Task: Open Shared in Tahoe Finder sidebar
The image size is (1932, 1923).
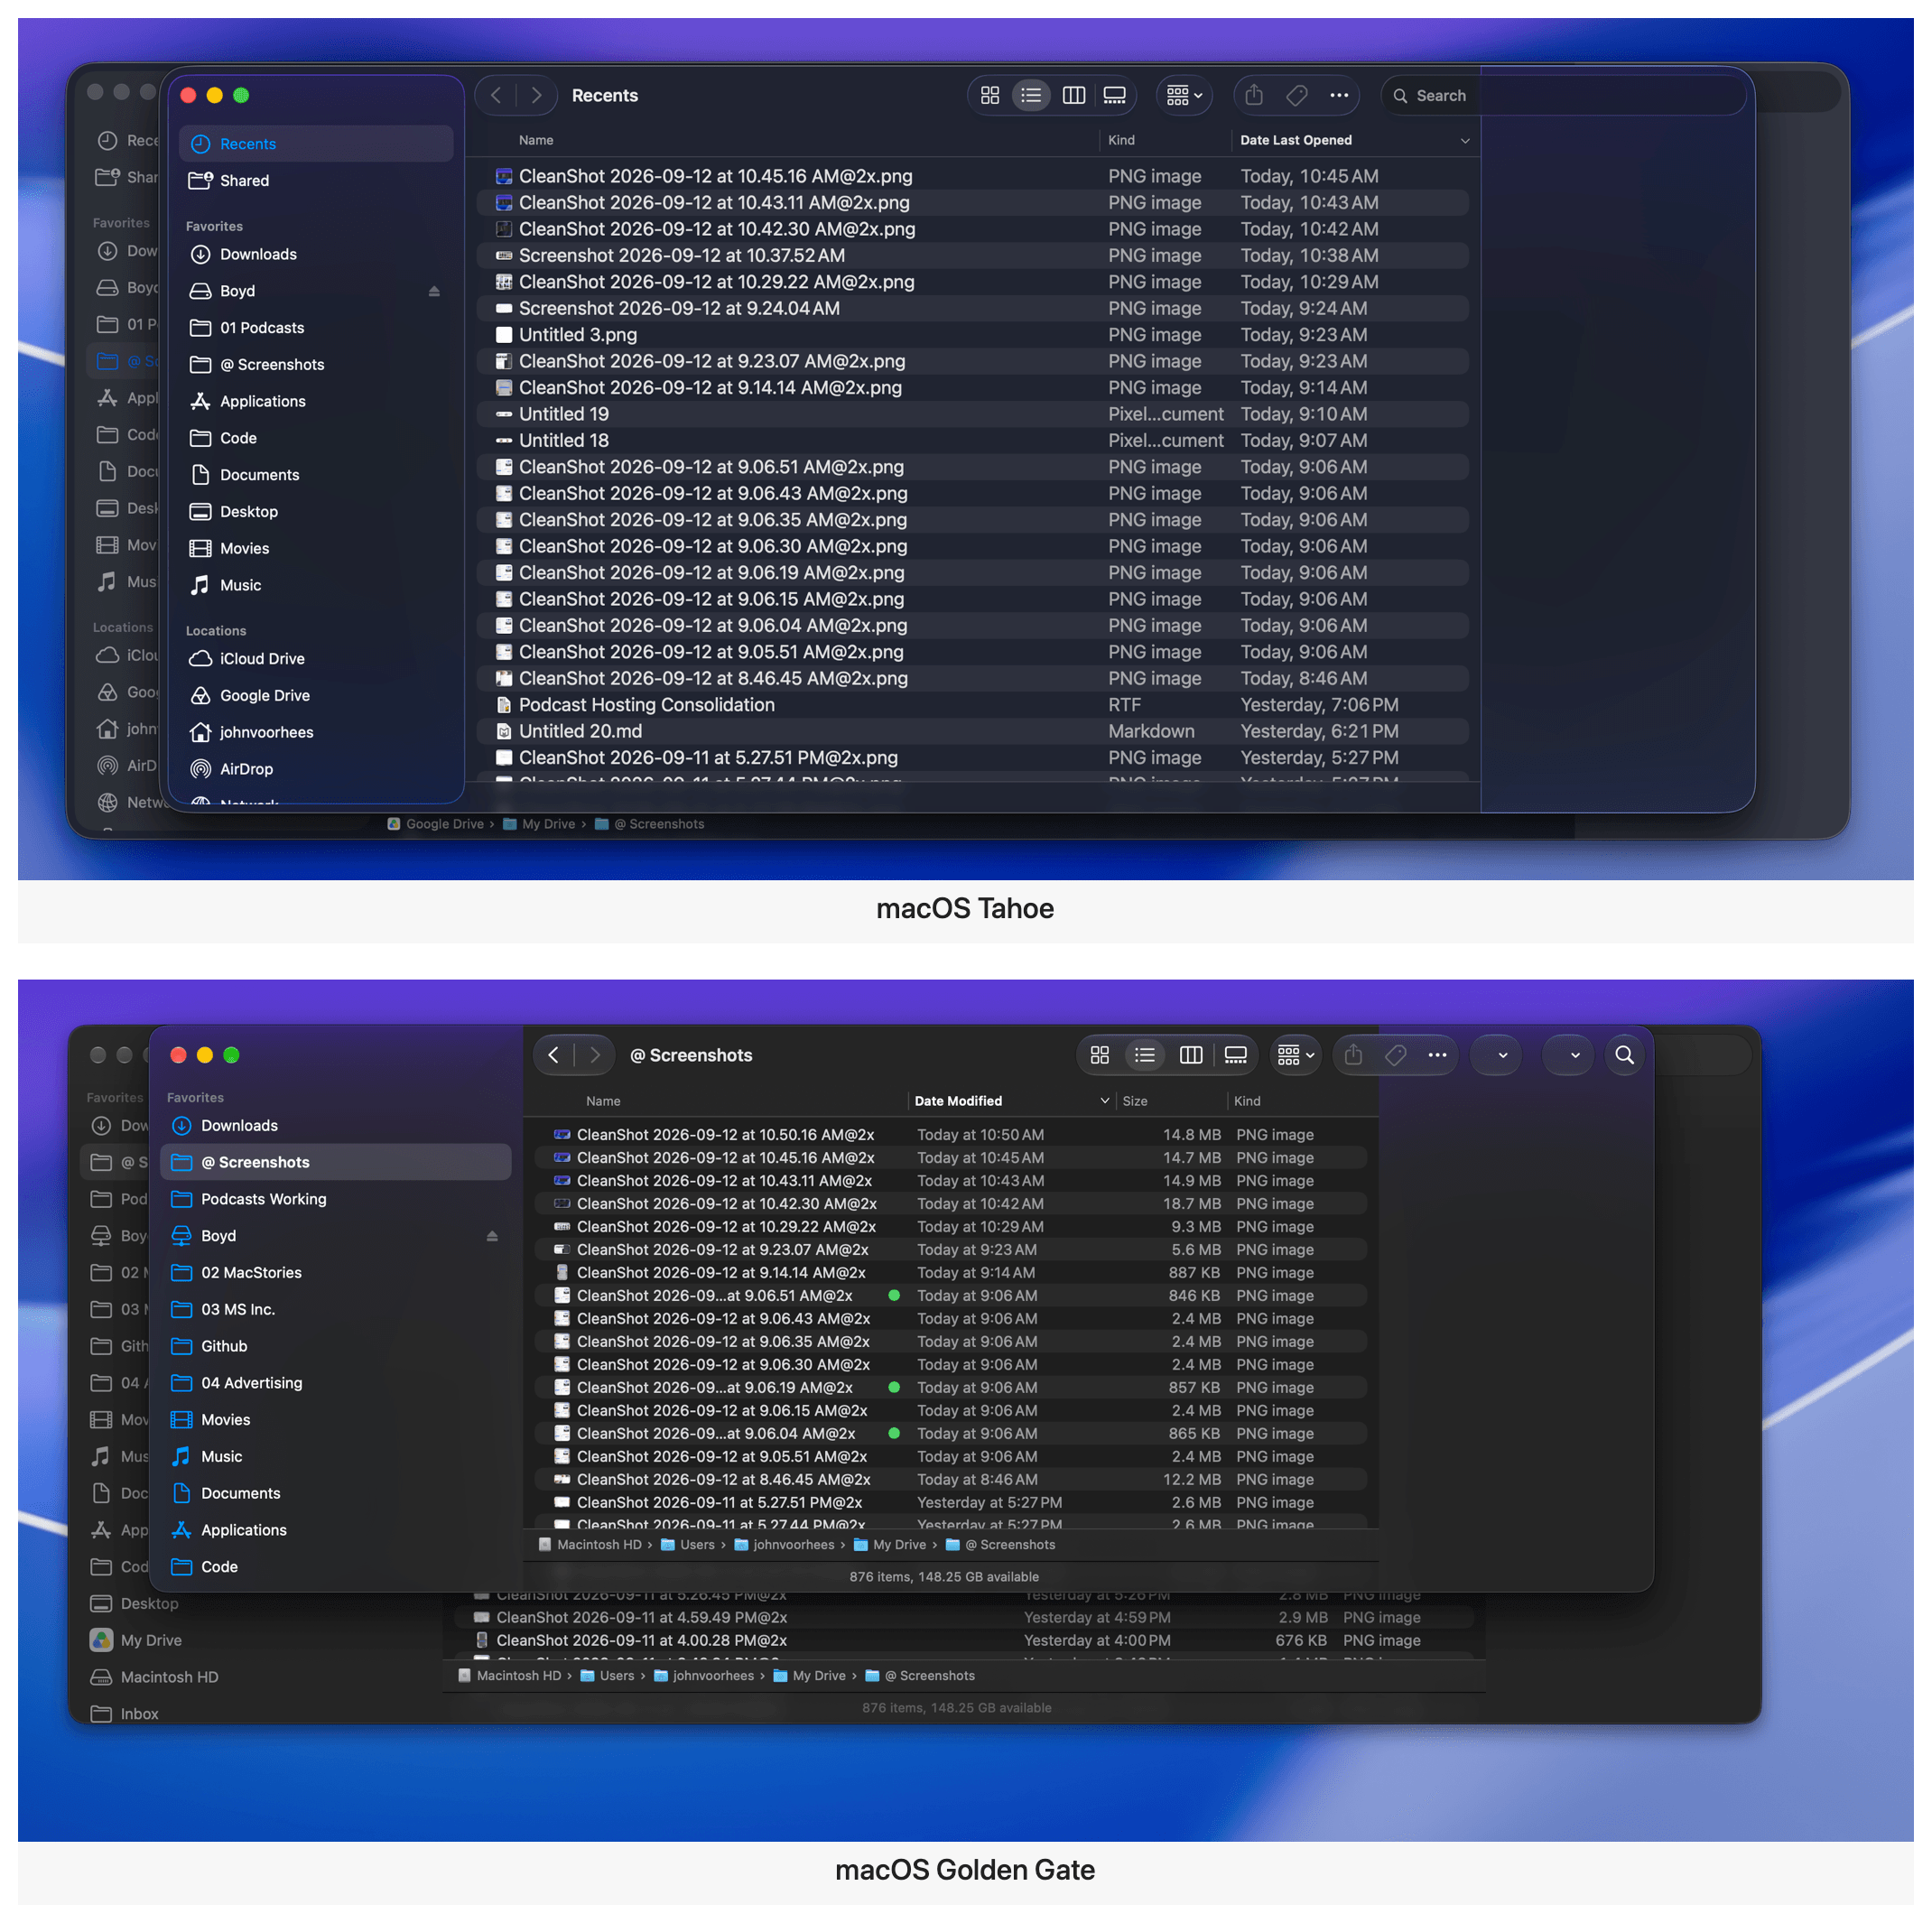Action: pyautogui.click(x=316, y=181)
